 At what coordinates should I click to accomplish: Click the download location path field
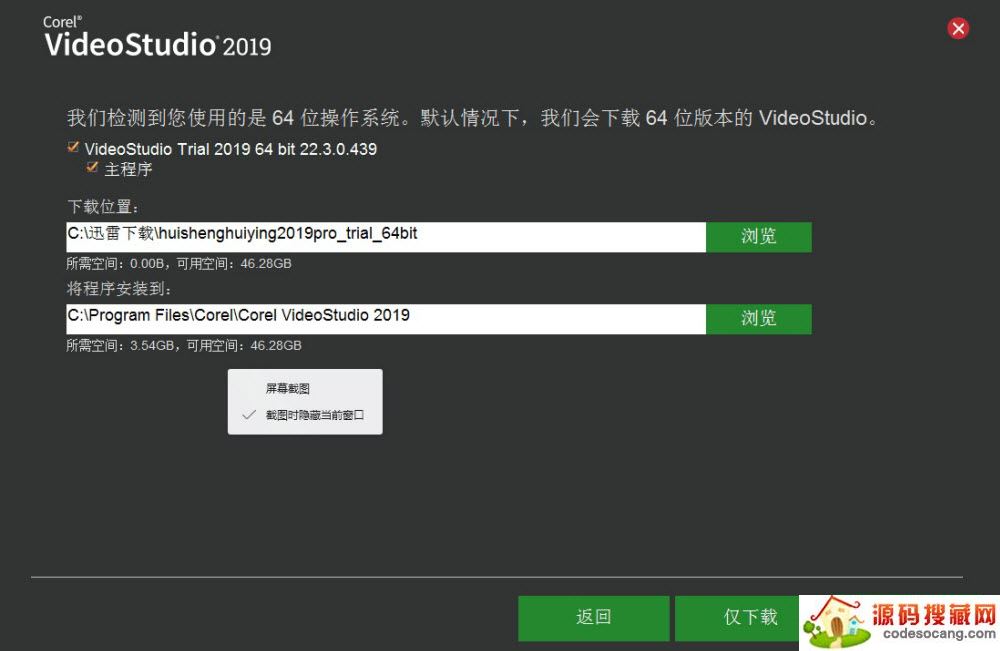(x=386, y=237)
